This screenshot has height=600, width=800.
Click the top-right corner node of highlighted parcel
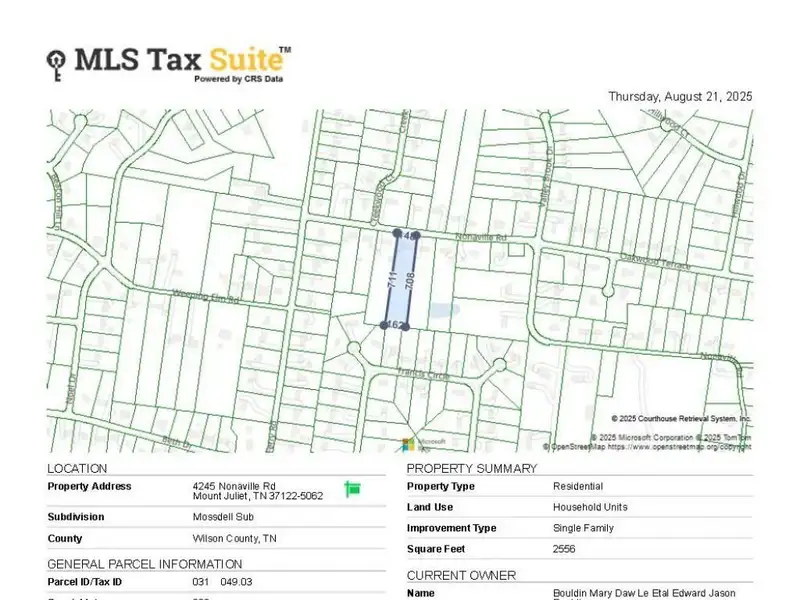pos(416,236)
